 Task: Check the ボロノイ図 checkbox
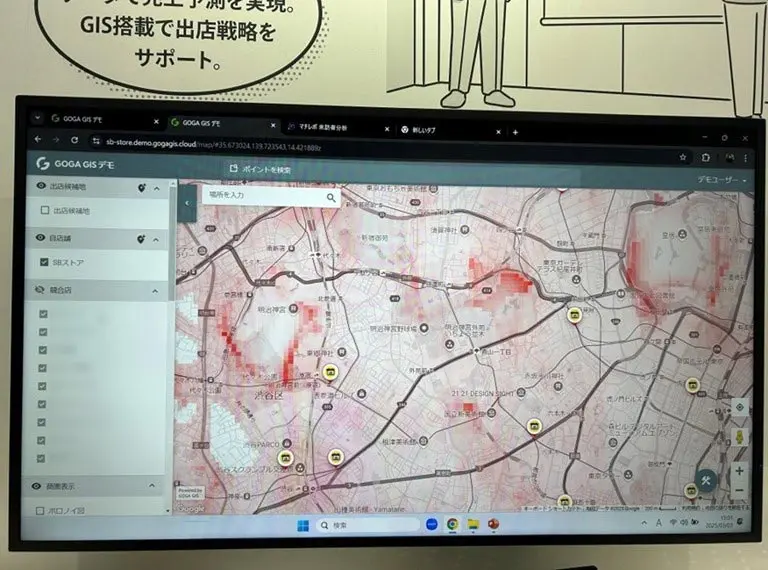point(40,511)
